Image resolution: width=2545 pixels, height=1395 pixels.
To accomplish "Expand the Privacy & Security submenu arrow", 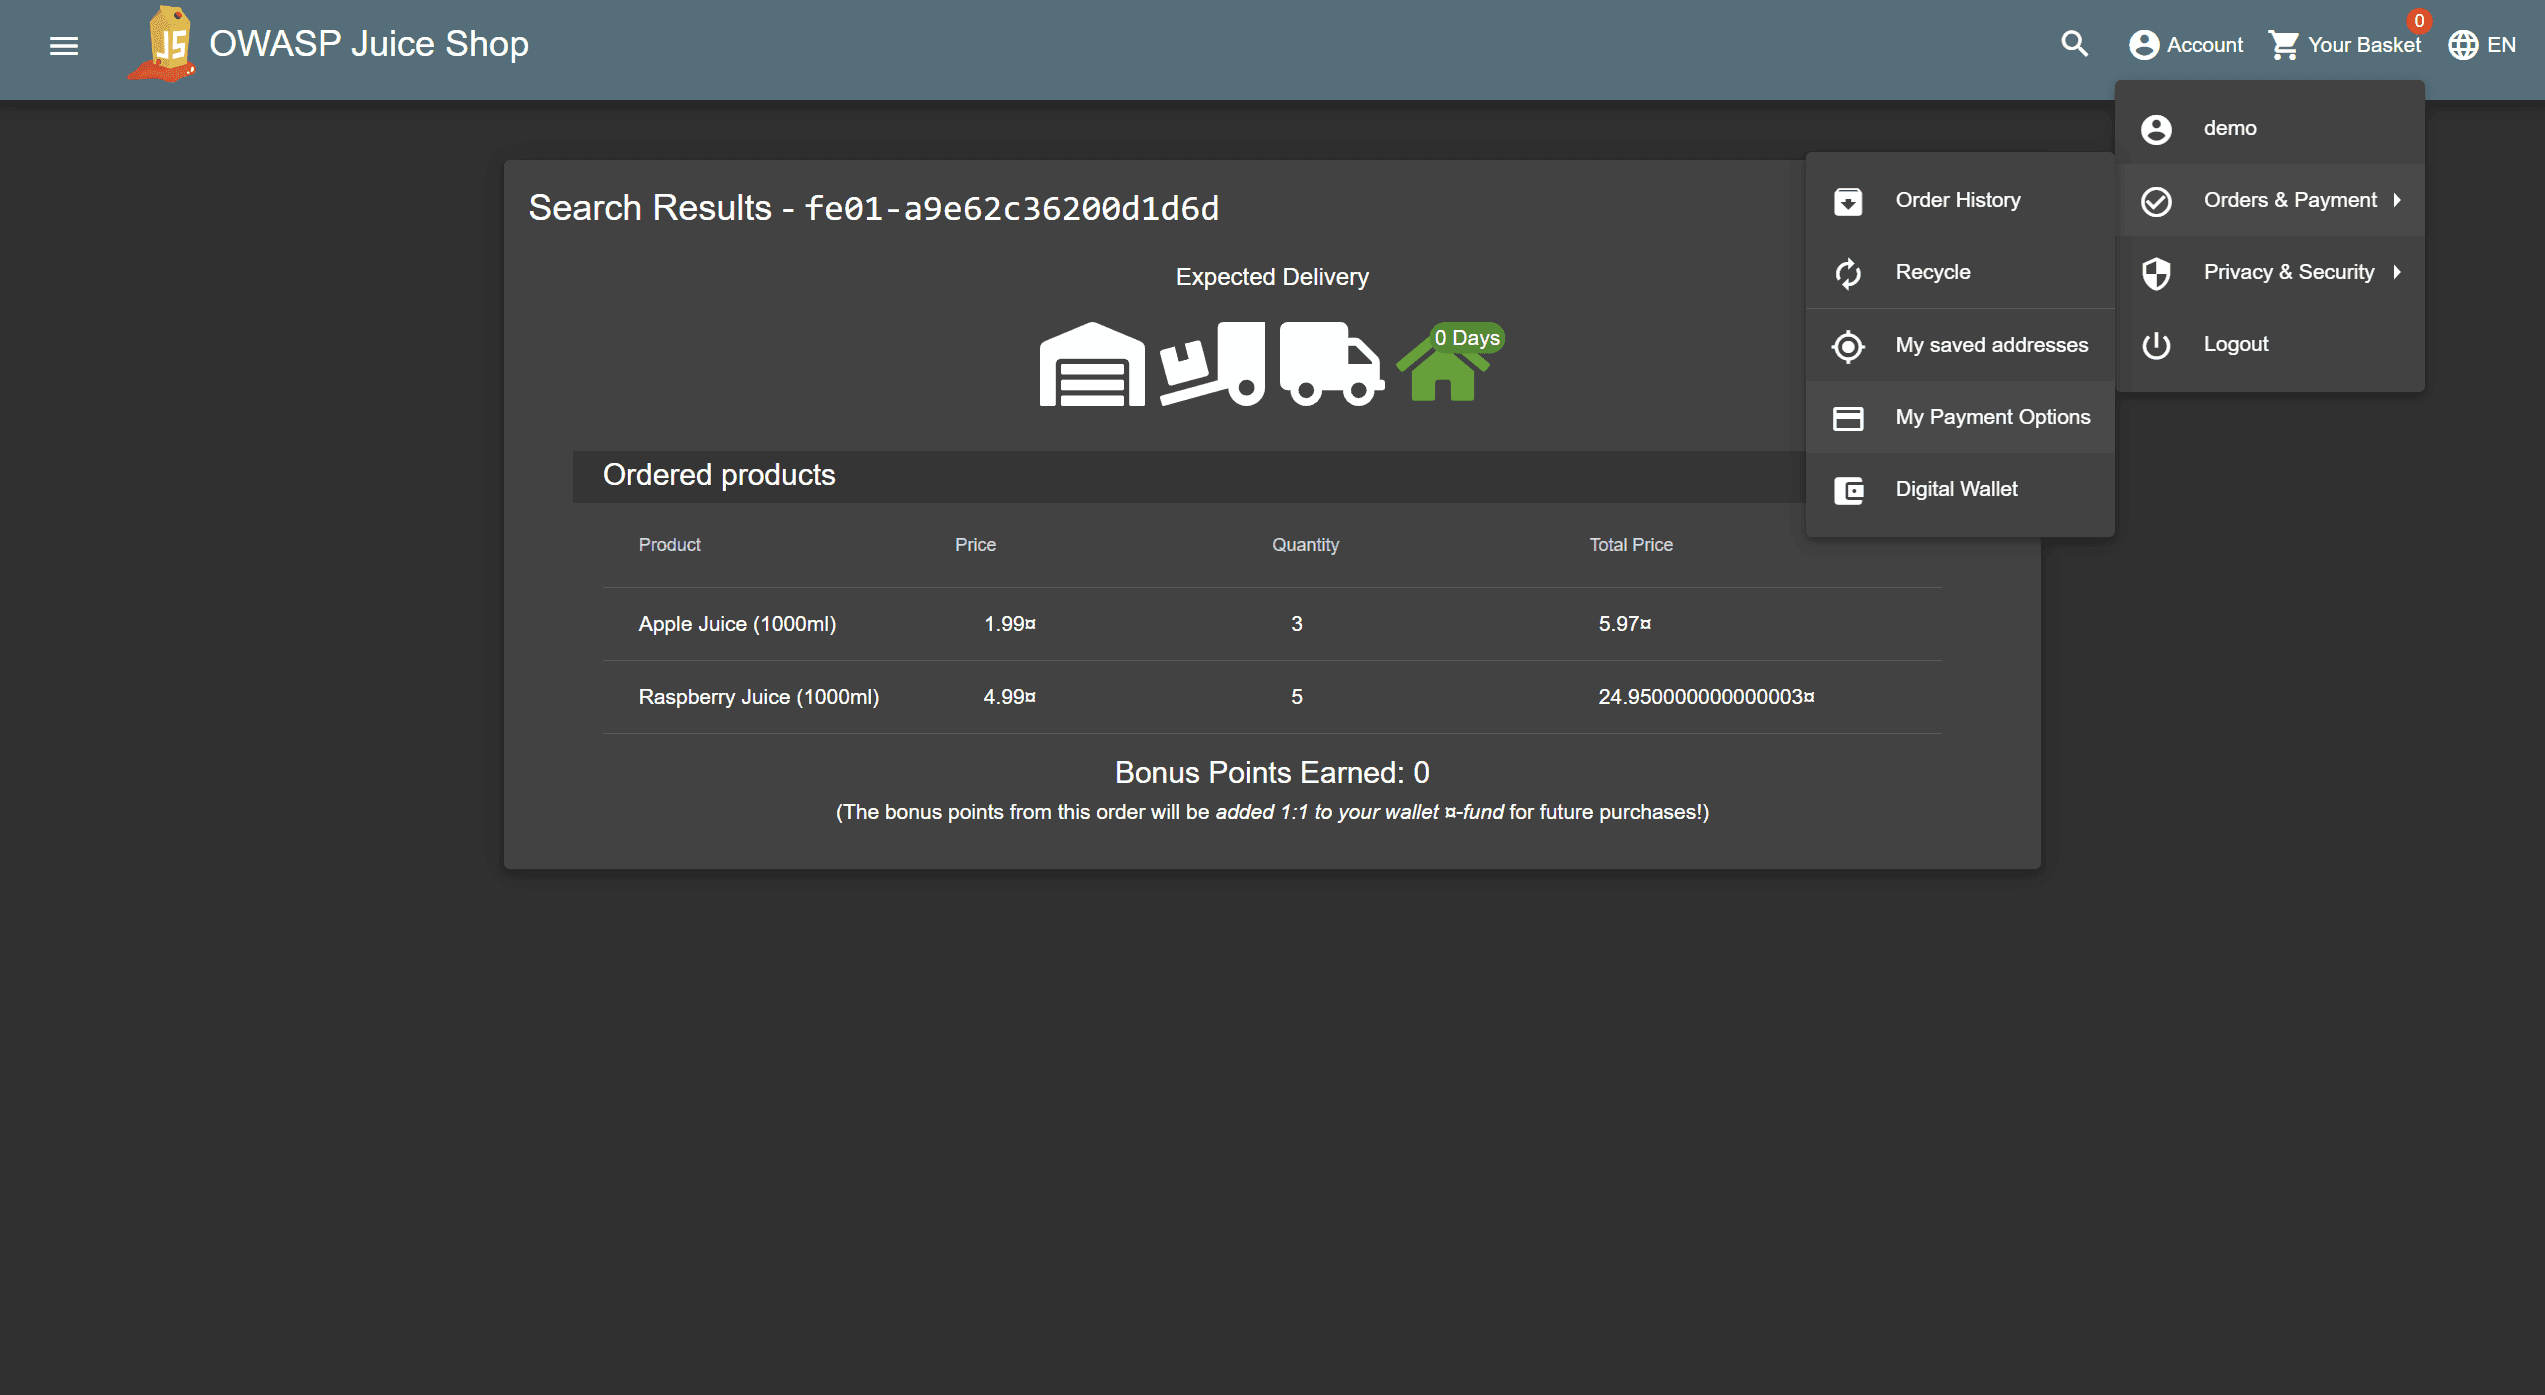I will [2397, 272].
